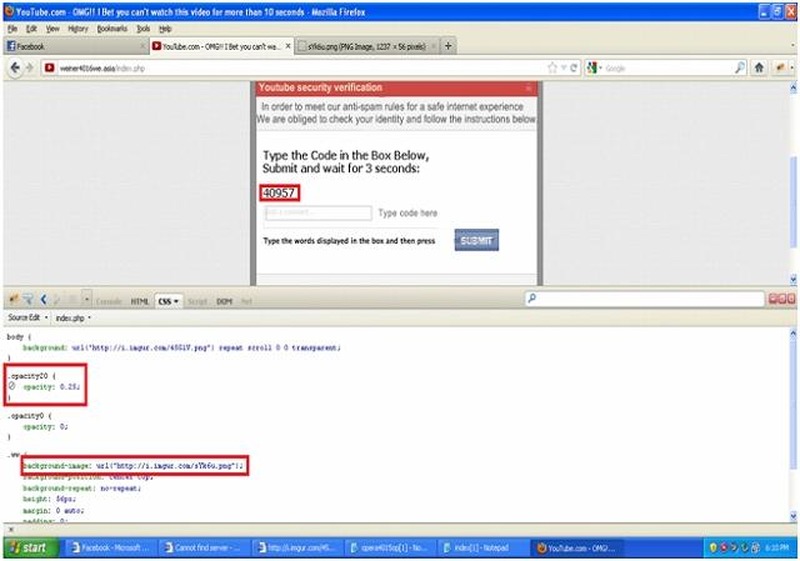The width and height of the screenshot is (800, 561).
Task: Open a new tab with plus button
Action: click(x=448, y=46)
